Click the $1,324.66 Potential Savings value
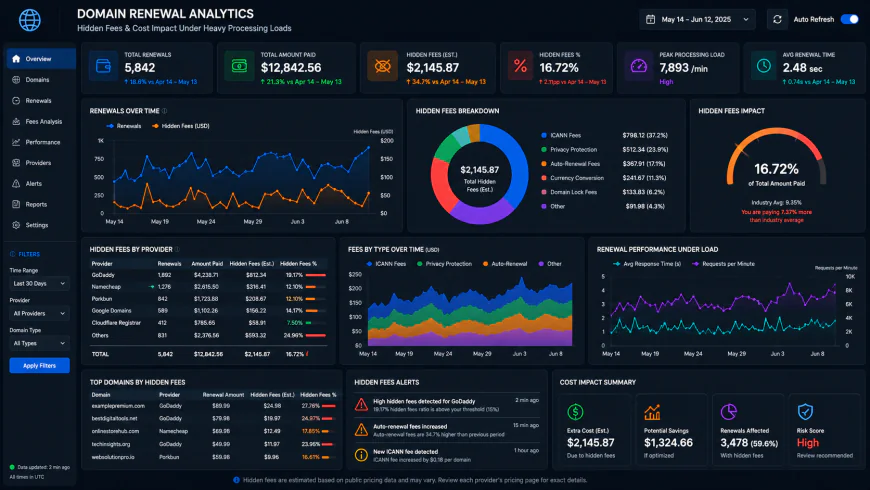Screen dimensions: 870x490 point(668,443)
